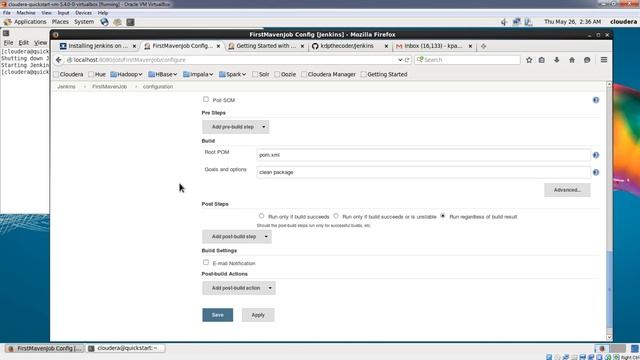Go to Jenkins breadcrumb link
The width and height of the screenshot is (640, 360).
tap(66, 87)
